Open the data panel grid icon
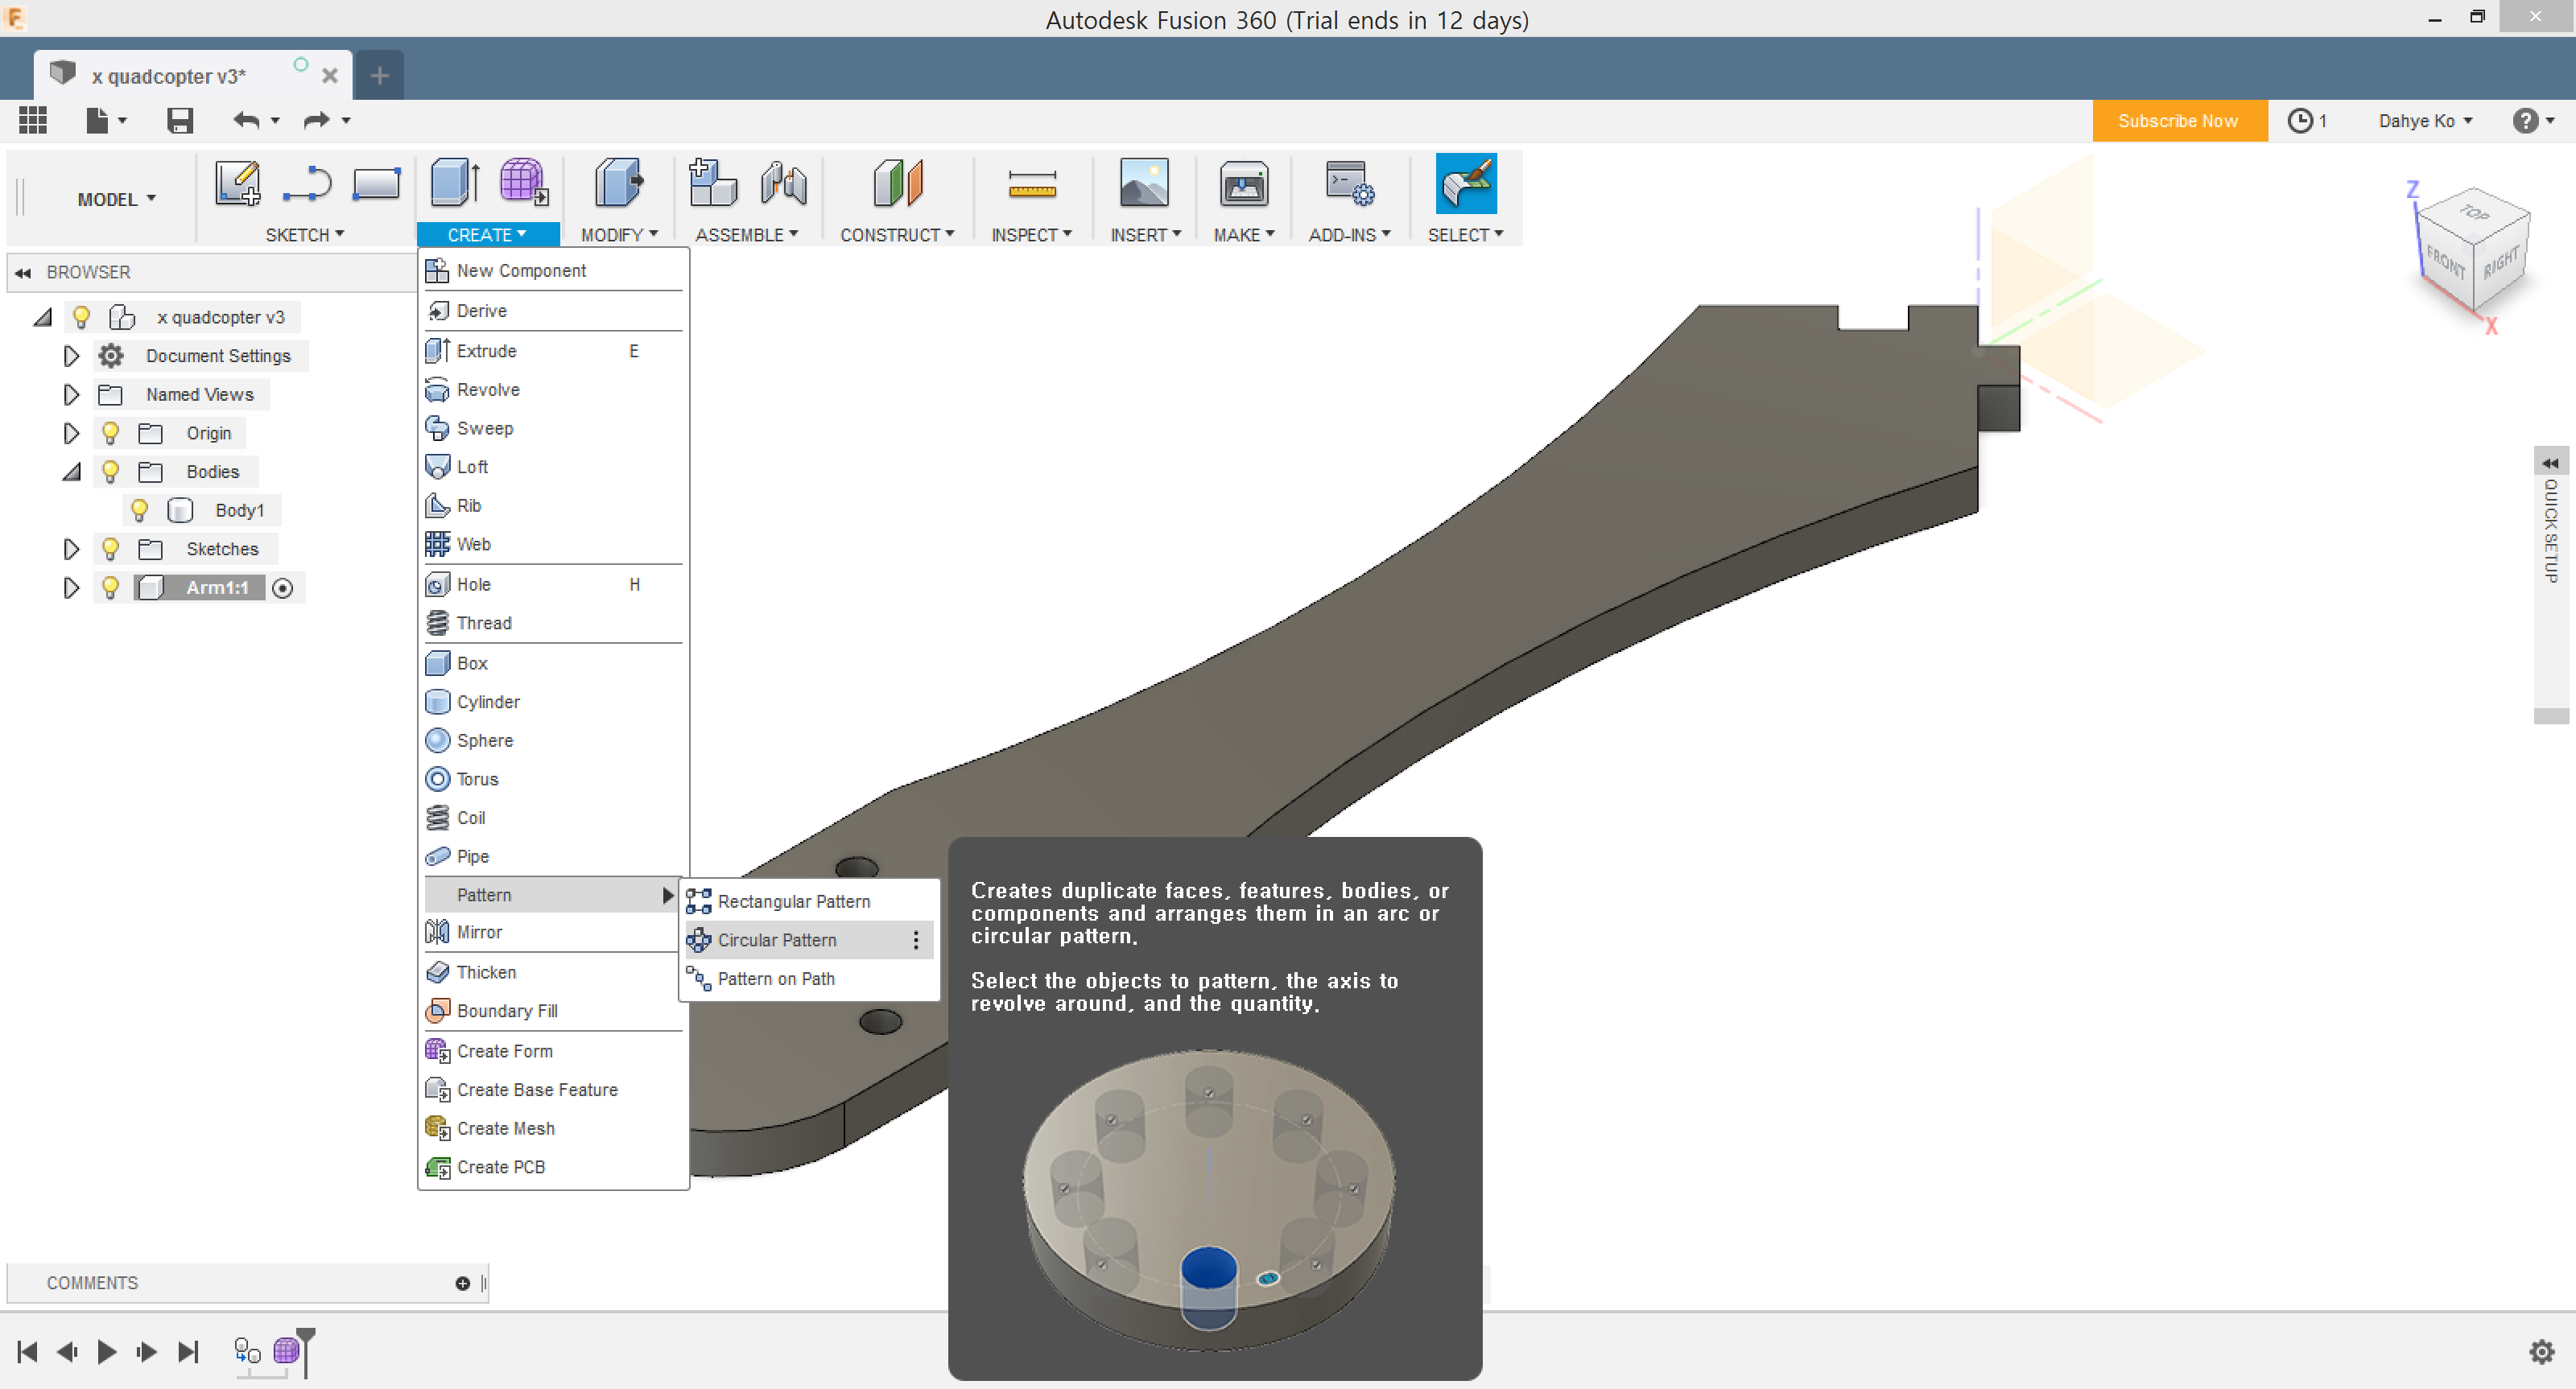The height and width of the screenshot is (1389, 2576). pyautogui.click(x=33, y=120)
